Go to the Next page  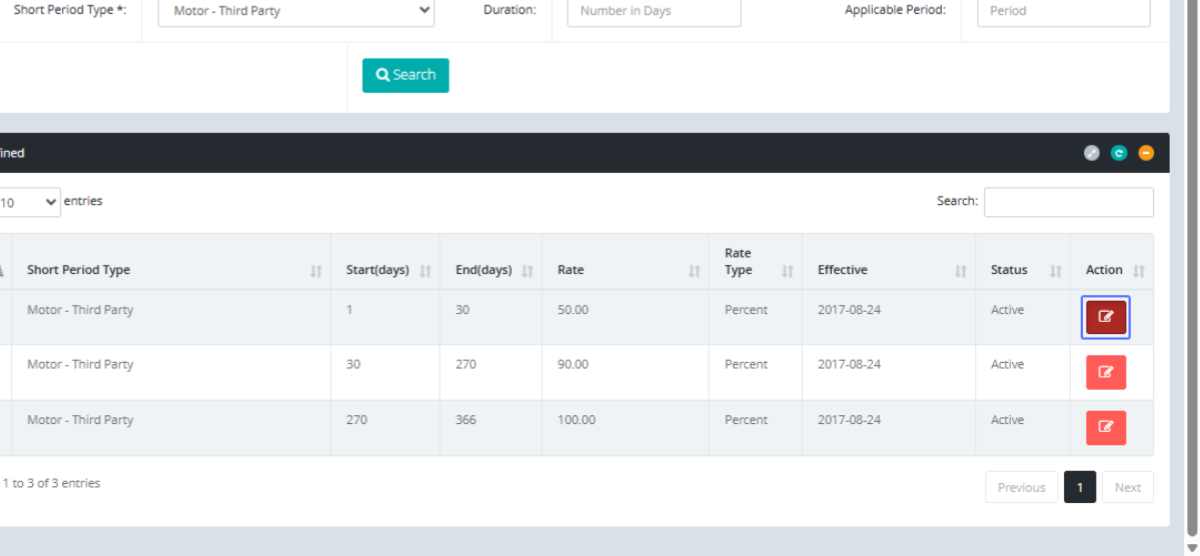pos(1127,487)
